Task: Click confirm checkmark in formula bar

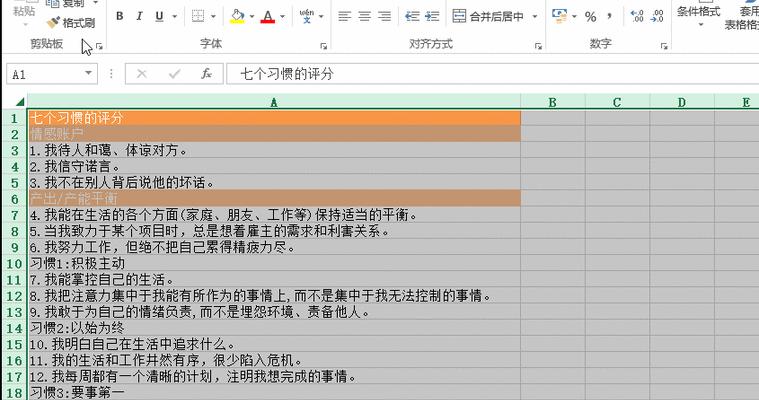Action: 174,74
